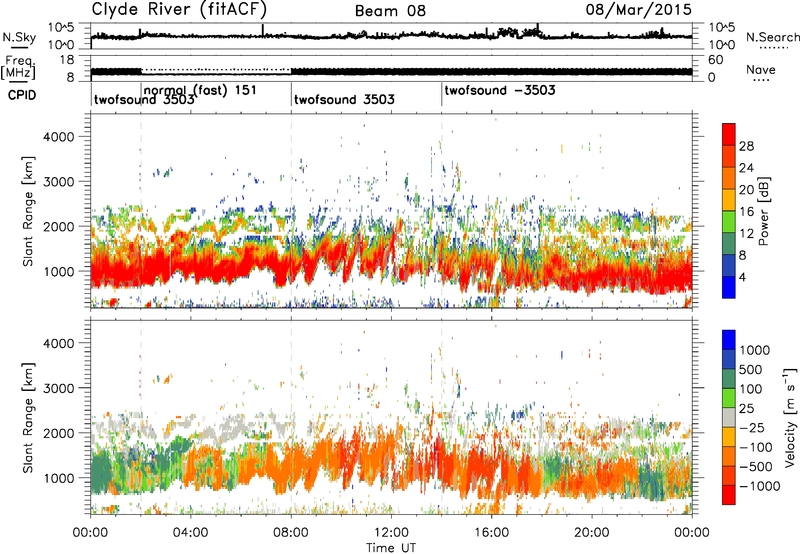Screen dimensions: 800x554
Task: Click the '04:00' time axis label
Action: (191, 533)
